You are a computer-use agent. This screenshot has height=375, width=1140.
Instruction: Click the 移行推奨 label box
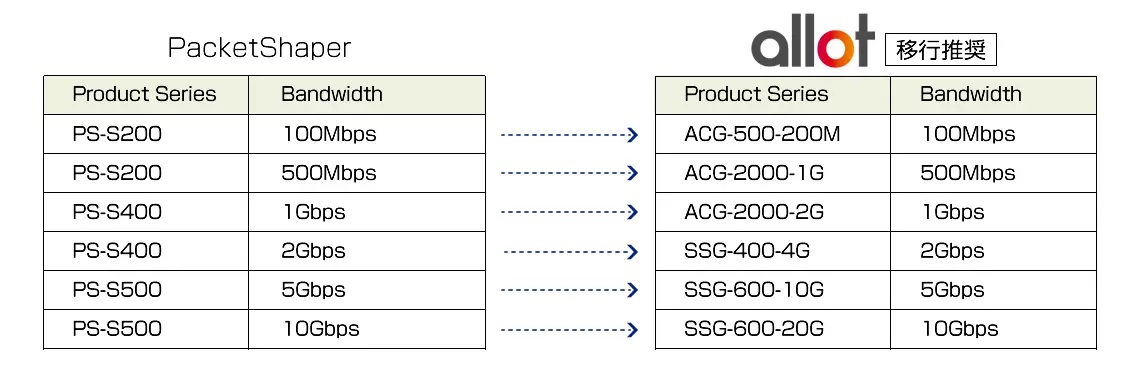click(x=941, y=51)
